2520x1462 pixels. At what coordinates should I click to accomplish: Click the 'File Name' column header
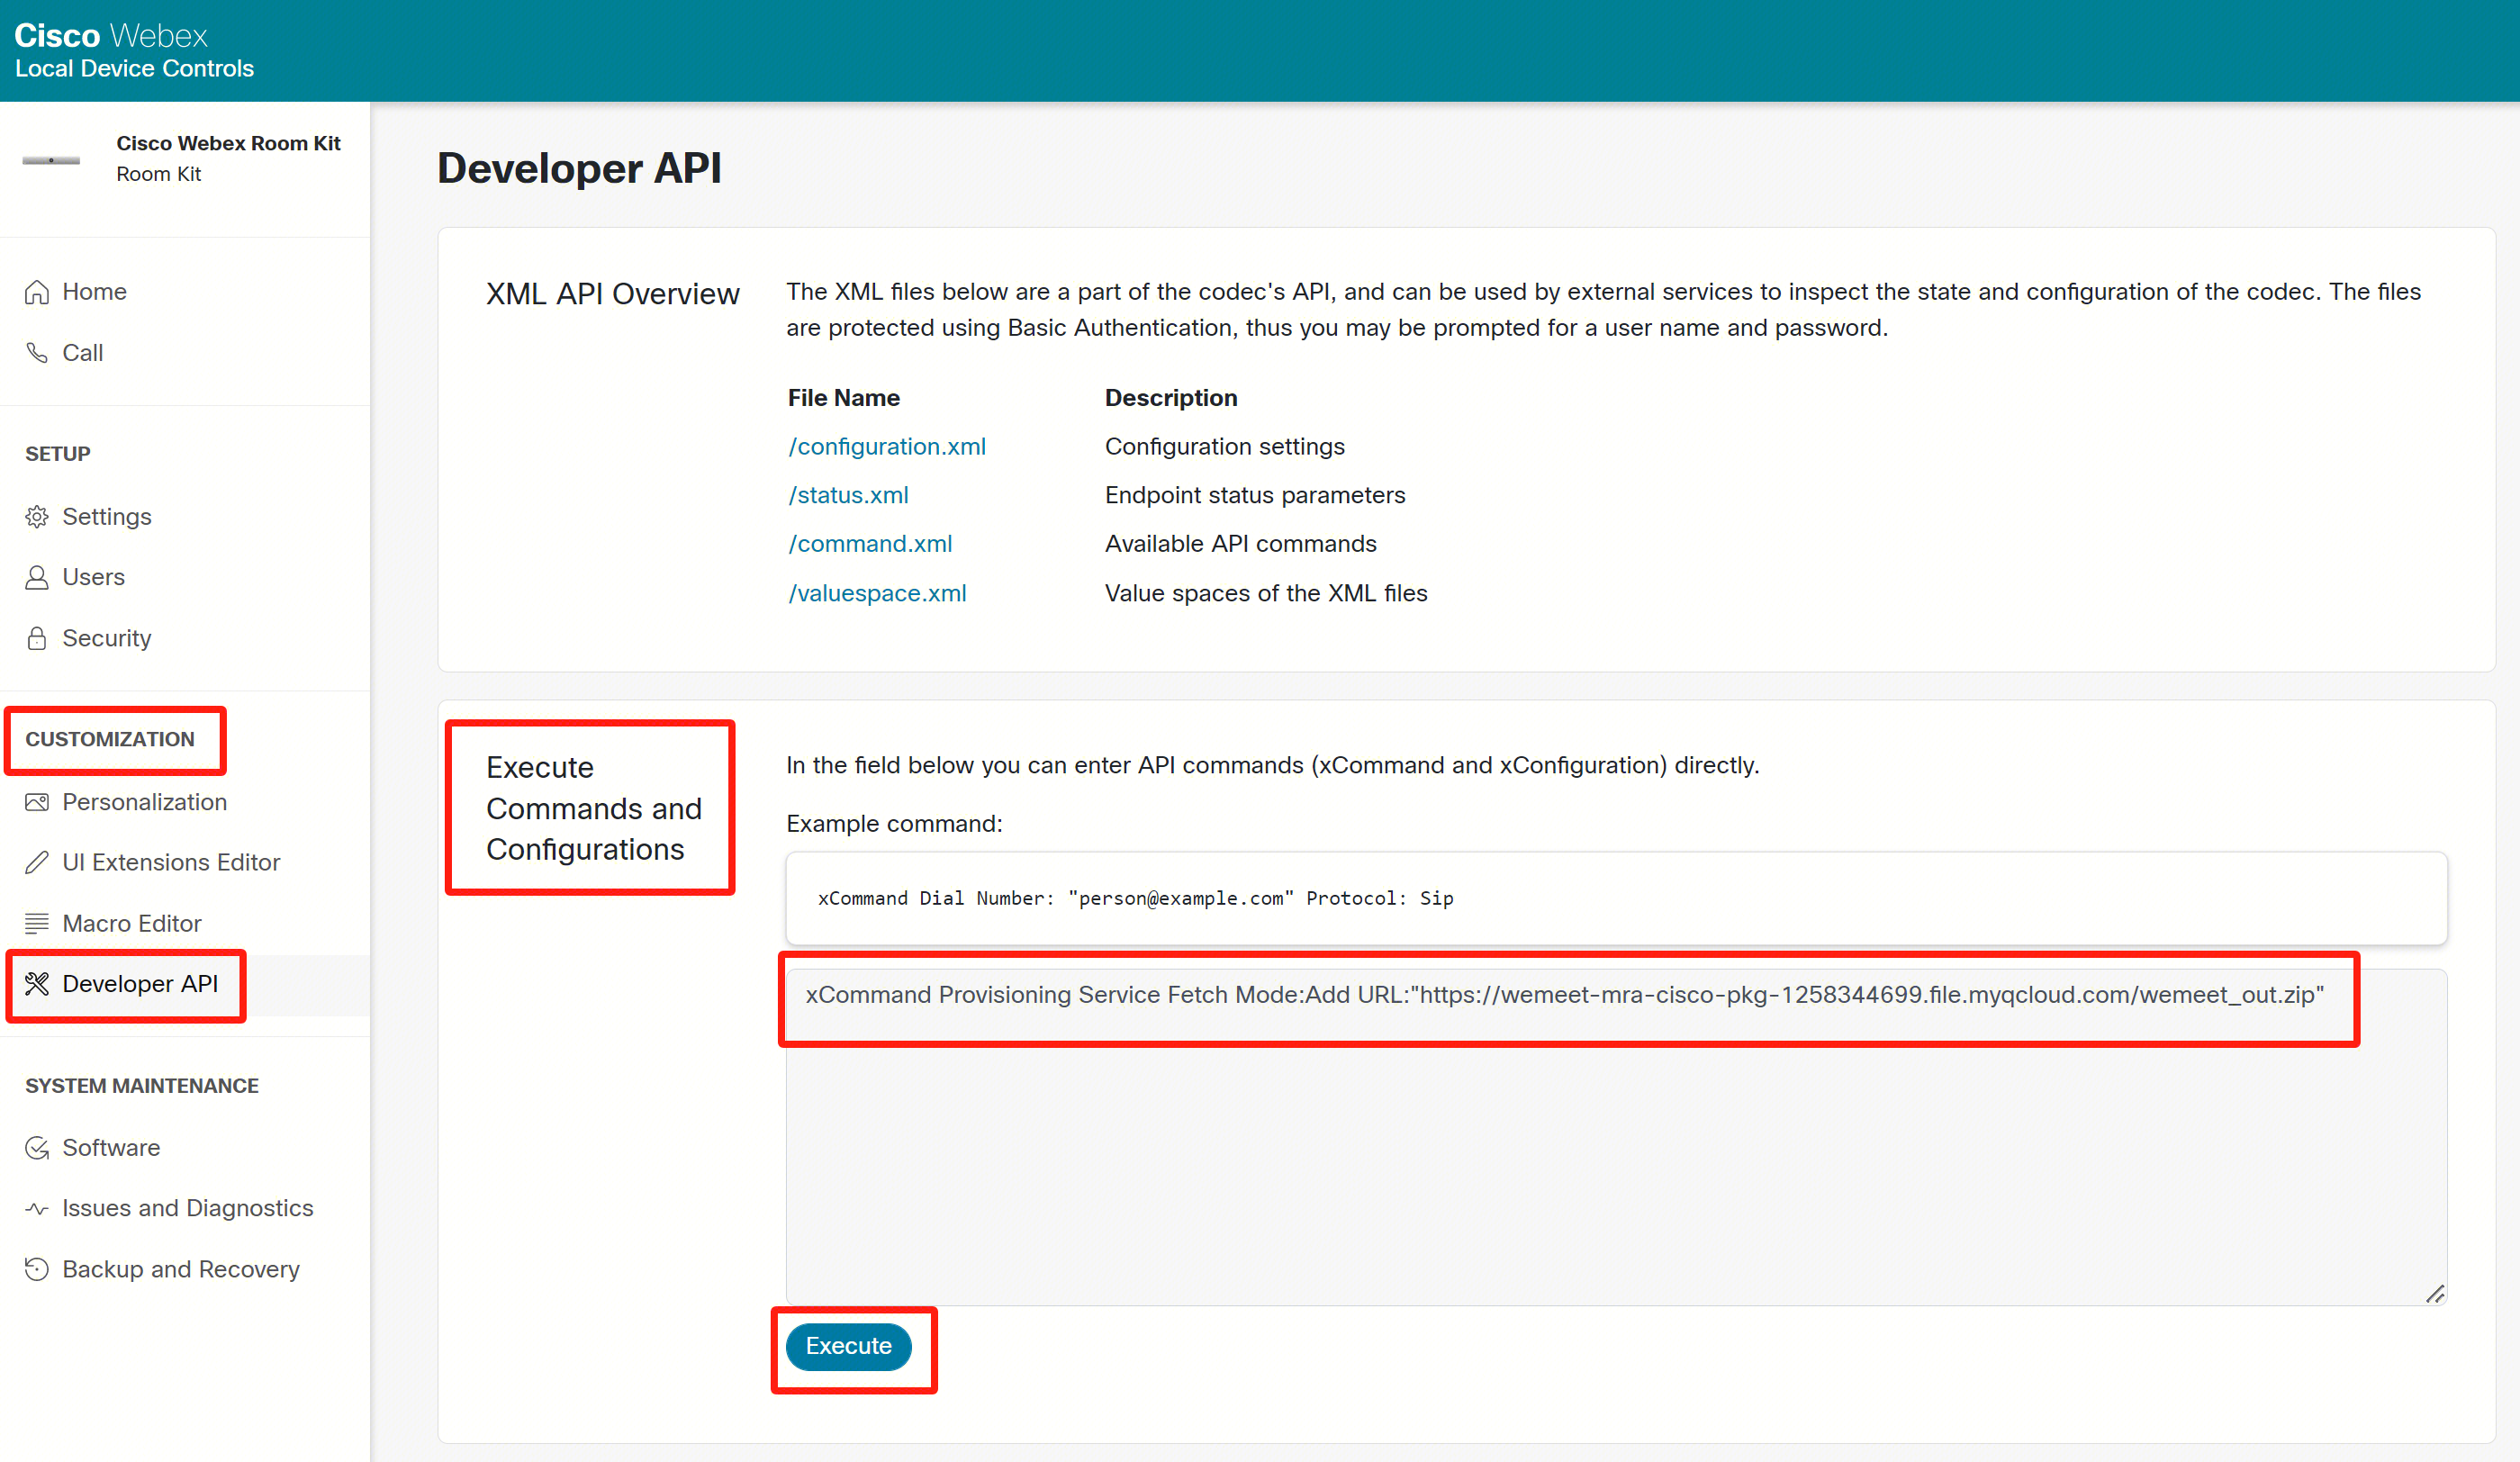coord(843,398)
